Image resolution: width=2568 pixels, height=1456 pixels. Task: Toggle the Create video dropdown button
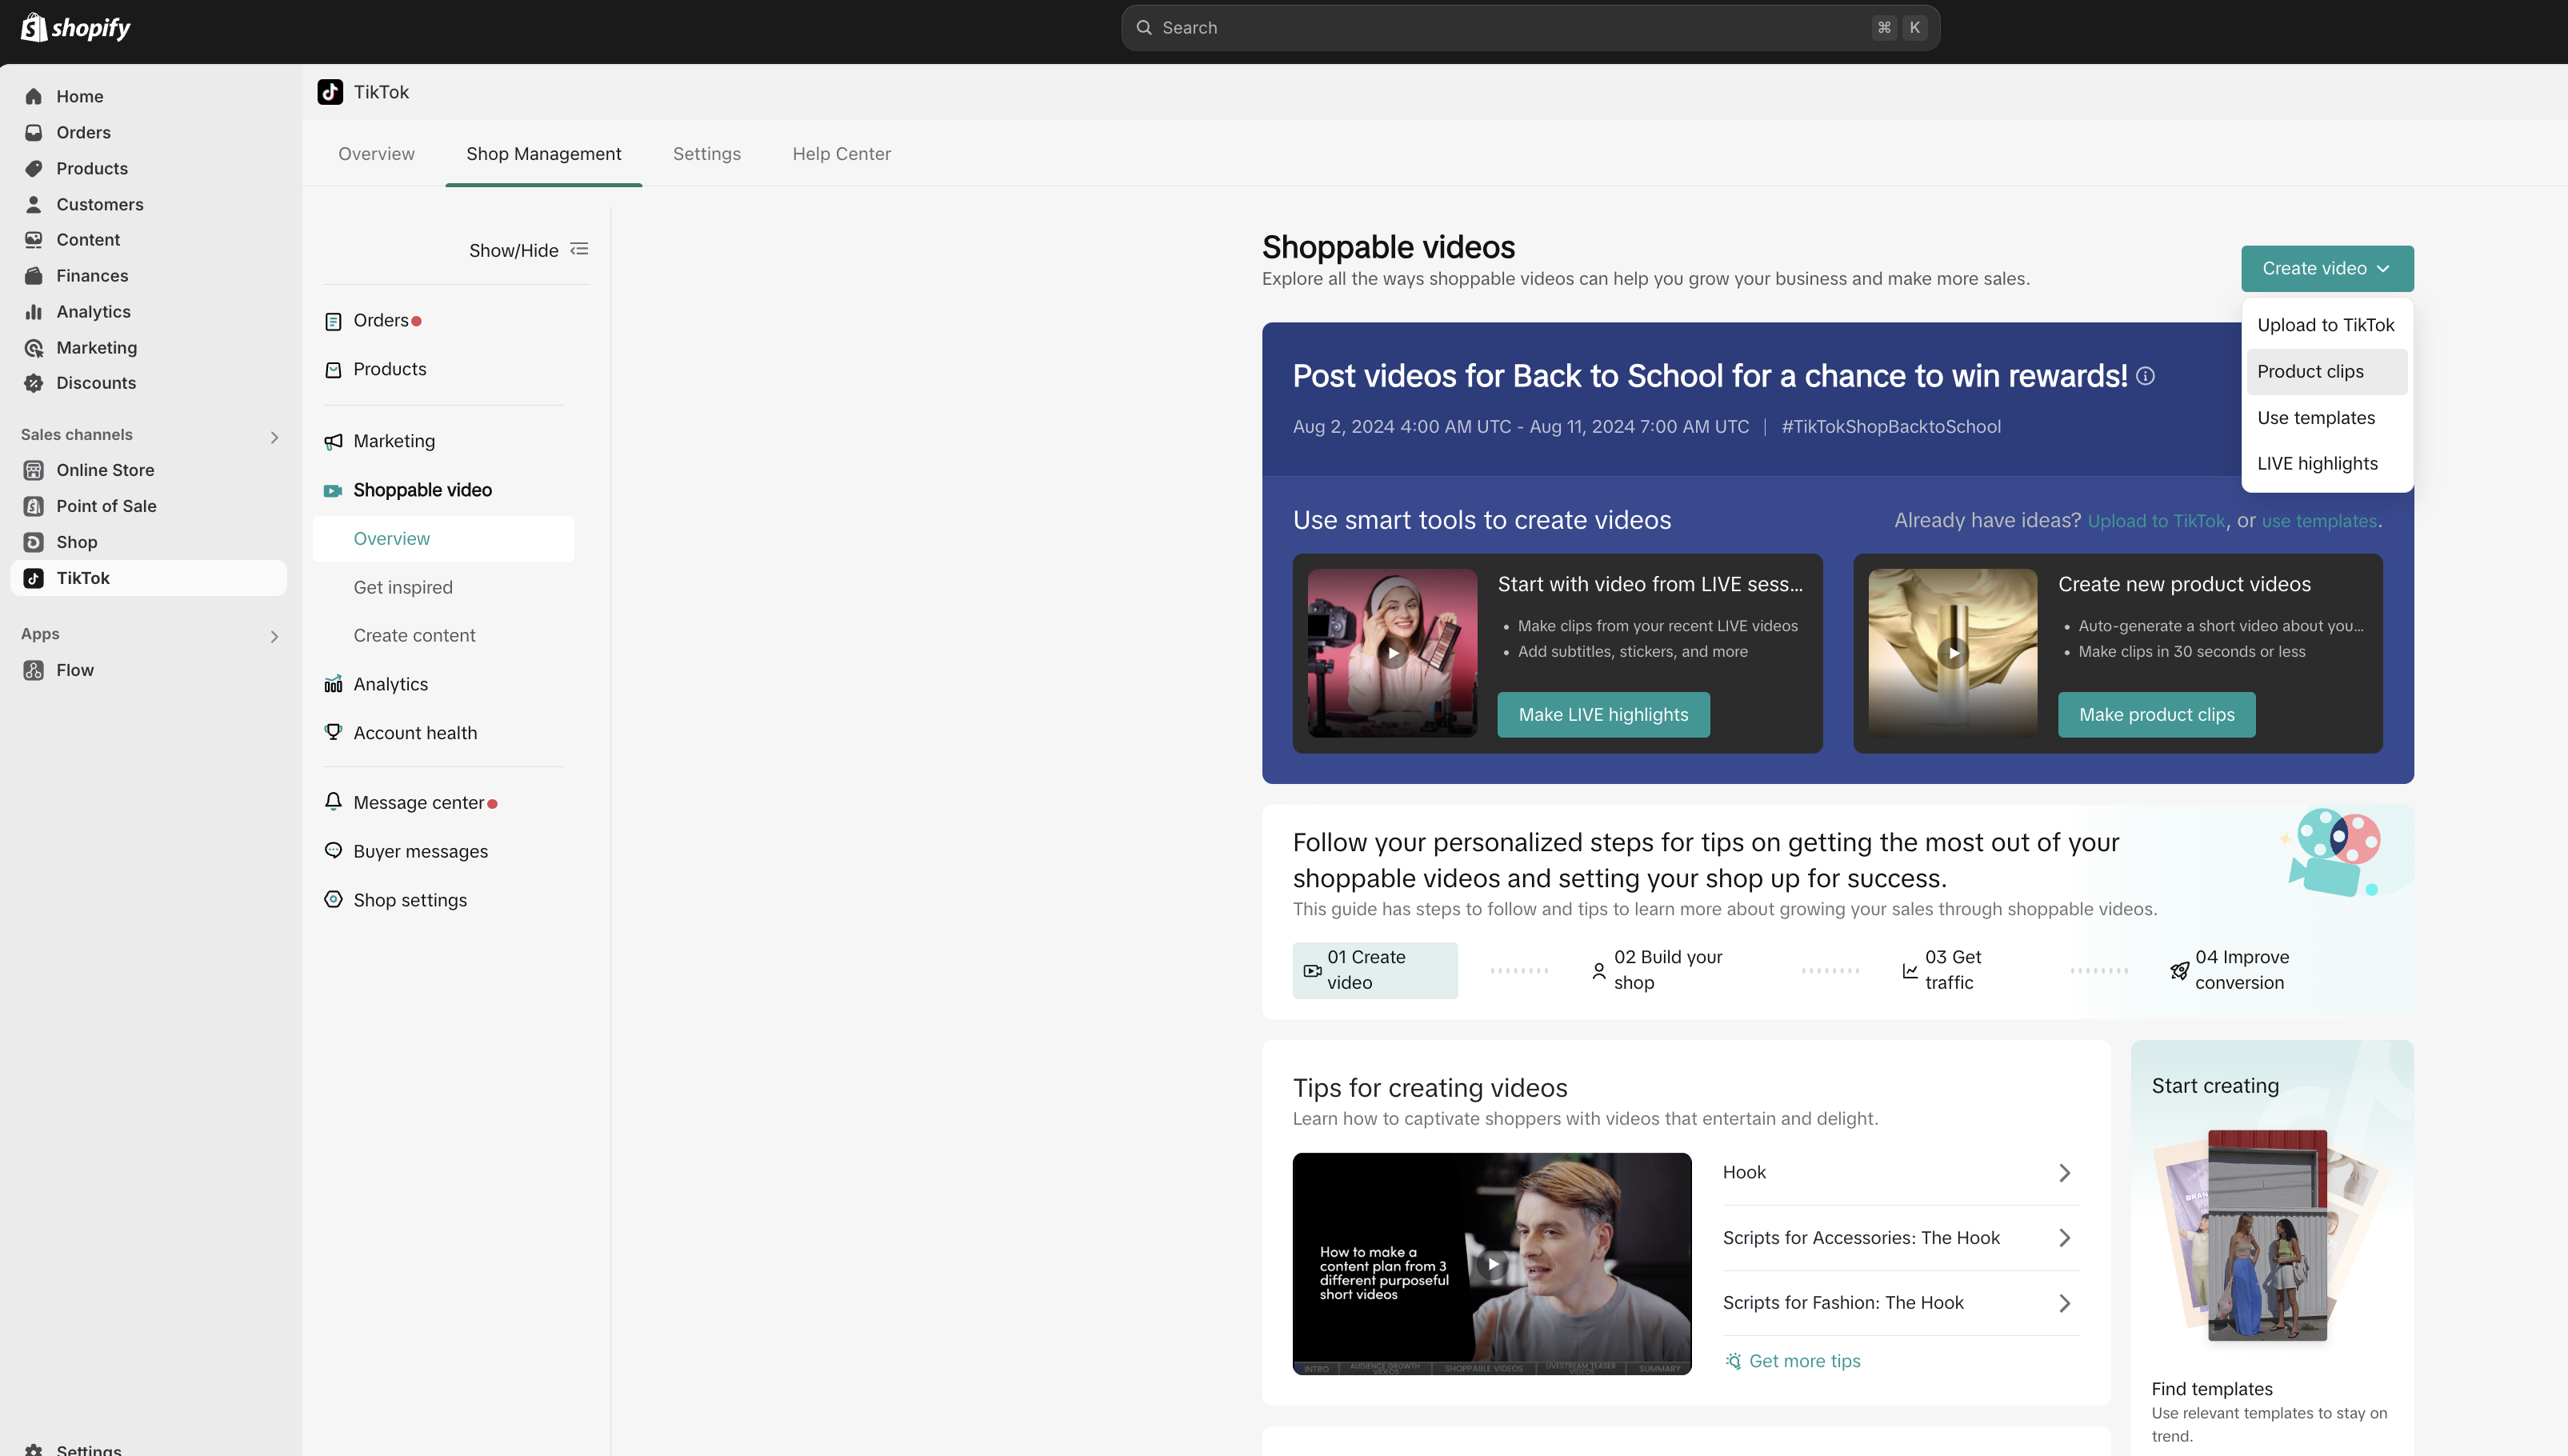pyautogui.click(x=2326, y=268)
